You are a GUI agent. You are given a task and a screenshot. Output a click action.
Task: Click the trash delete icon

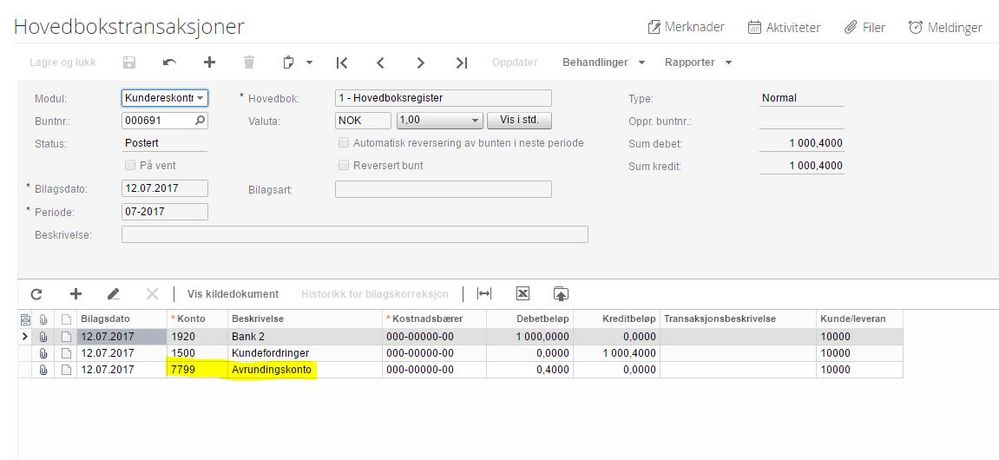pyautogui.click(x=248, y=62)
